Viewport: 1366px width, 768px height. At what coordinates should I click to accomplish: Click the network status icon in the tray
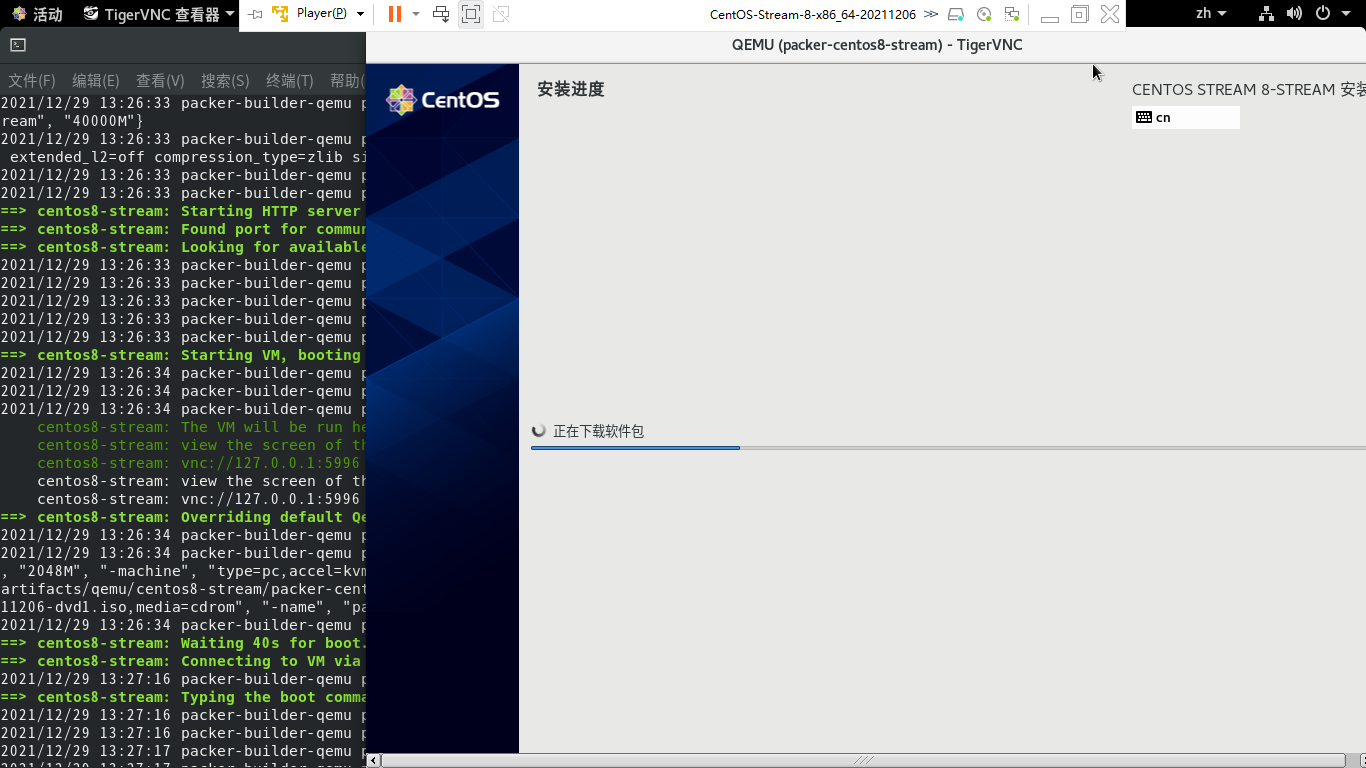[x=1266, y=14]
